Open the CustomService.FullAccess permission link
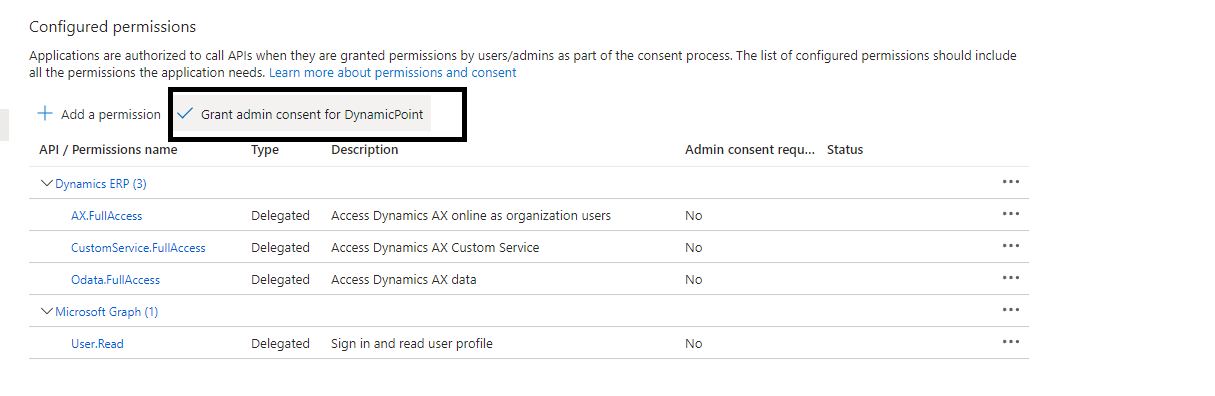Screen dimensions: 1215x396 click(x=138, y=247)
